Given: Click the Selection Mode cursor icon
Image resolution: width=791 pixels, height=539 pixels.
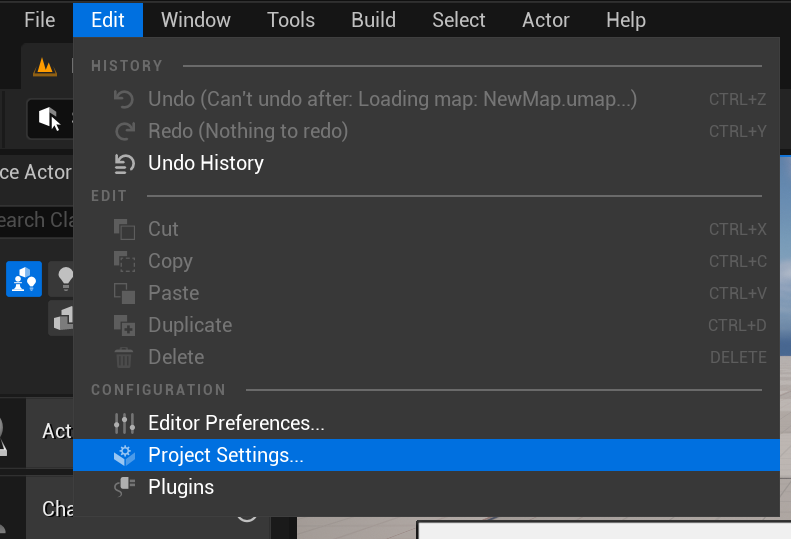Looking at the screenshot, I should click(49, 119).
